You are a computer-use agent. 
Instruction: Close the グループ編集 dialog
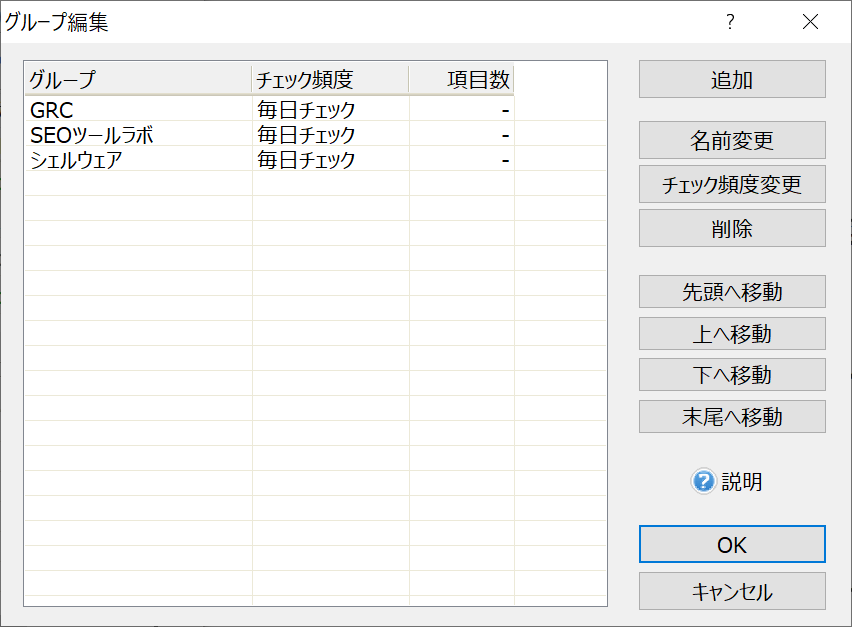810,22
